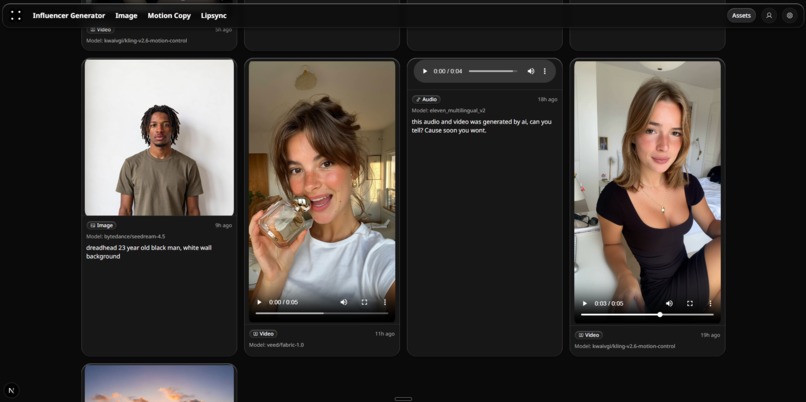Click the bottom center drag handle
Image resolution: width=806 pixels, height=402 pixels.
pyautogui.click(x=403, y=399)
